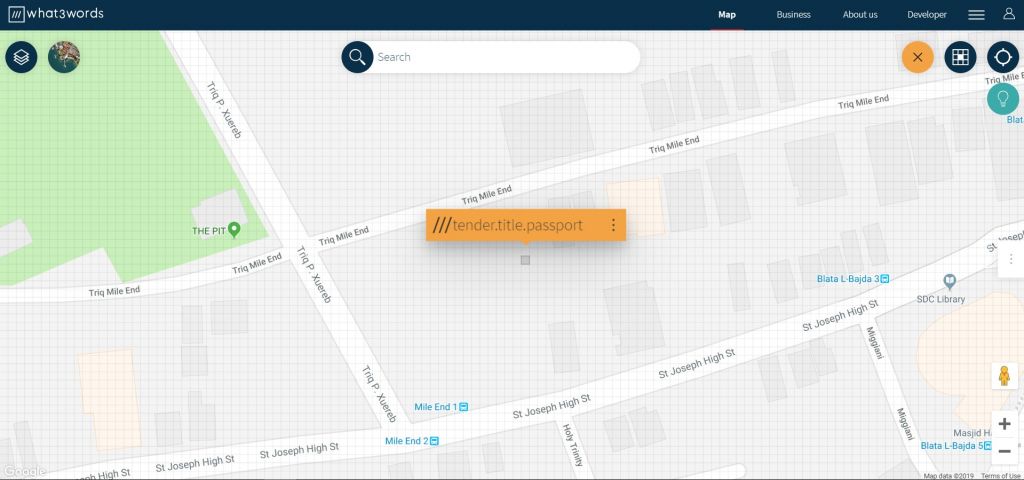
Task: Open the Business menu item
Action: tap(793, 14)
